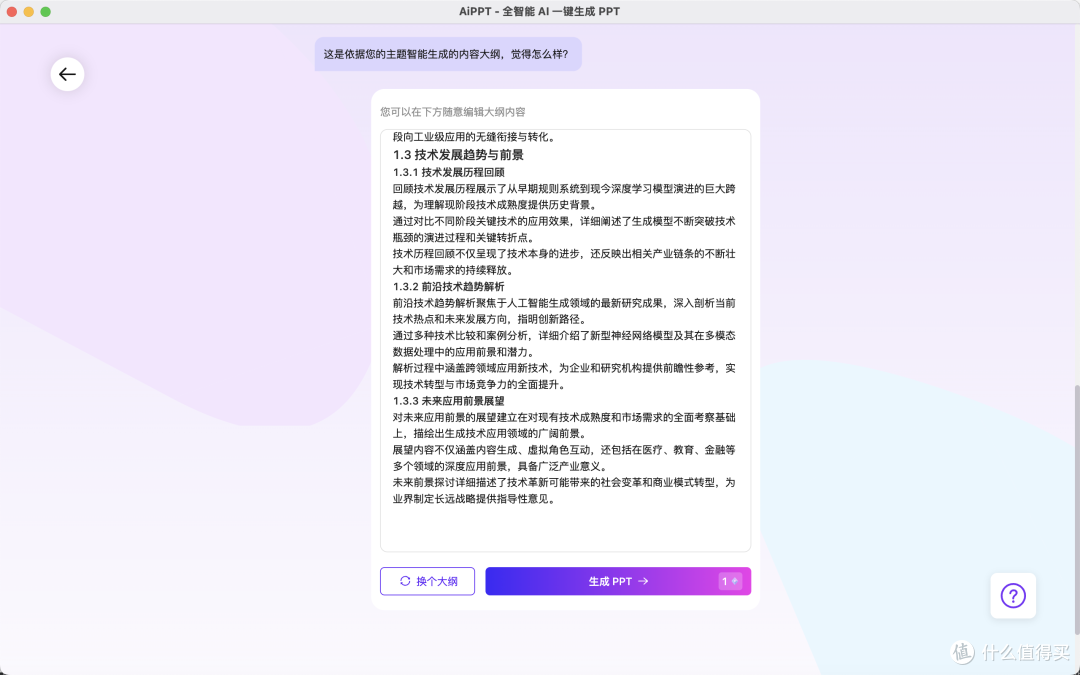Screen dimensions: 1080x675
Task: Click subheading 1.3.3 未来应用前景展望
Action: tap(448, 401)
